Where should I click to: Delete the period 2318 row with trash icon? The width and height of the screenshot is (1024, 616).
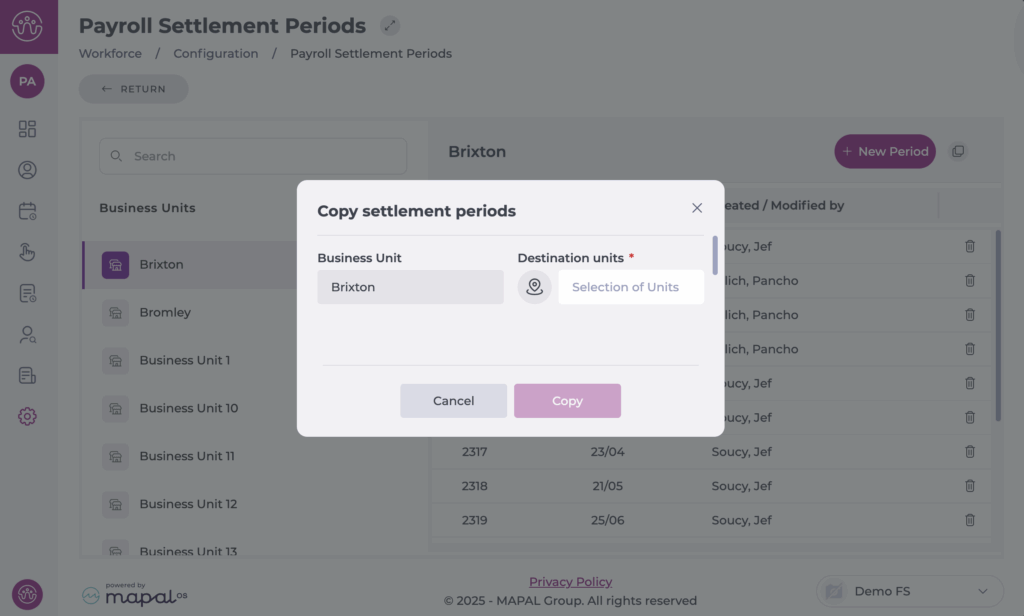coord(970,485)
